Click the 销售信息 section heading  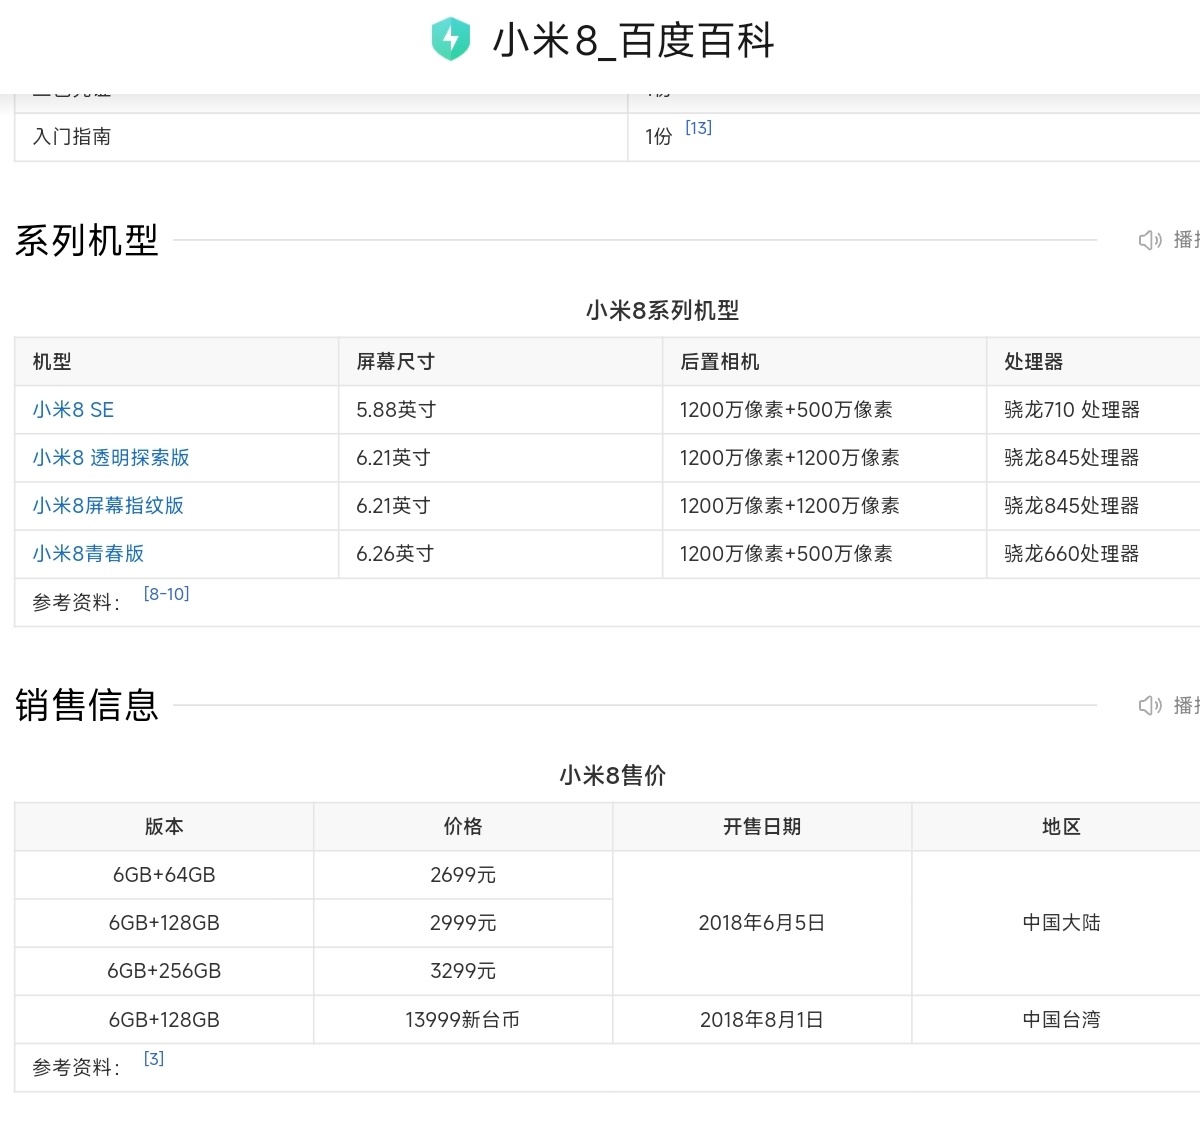[x=87, y=706]
